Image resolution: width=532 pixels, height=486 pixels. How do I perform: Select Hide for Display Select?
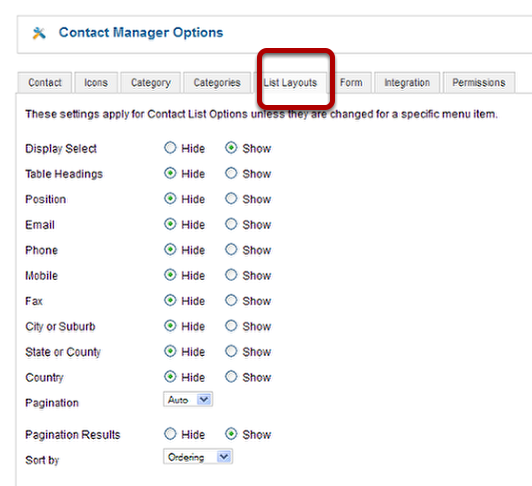coord(170,148)
